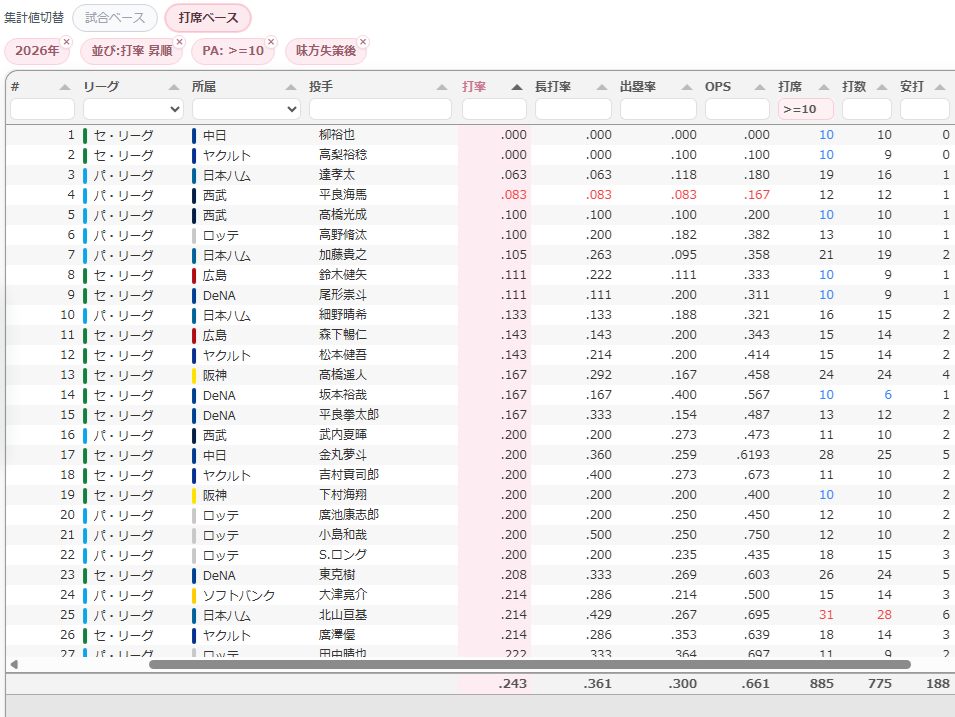Remove the 味方失策後 filter chip
Screen dimensions: 955x717
(363, 41)
